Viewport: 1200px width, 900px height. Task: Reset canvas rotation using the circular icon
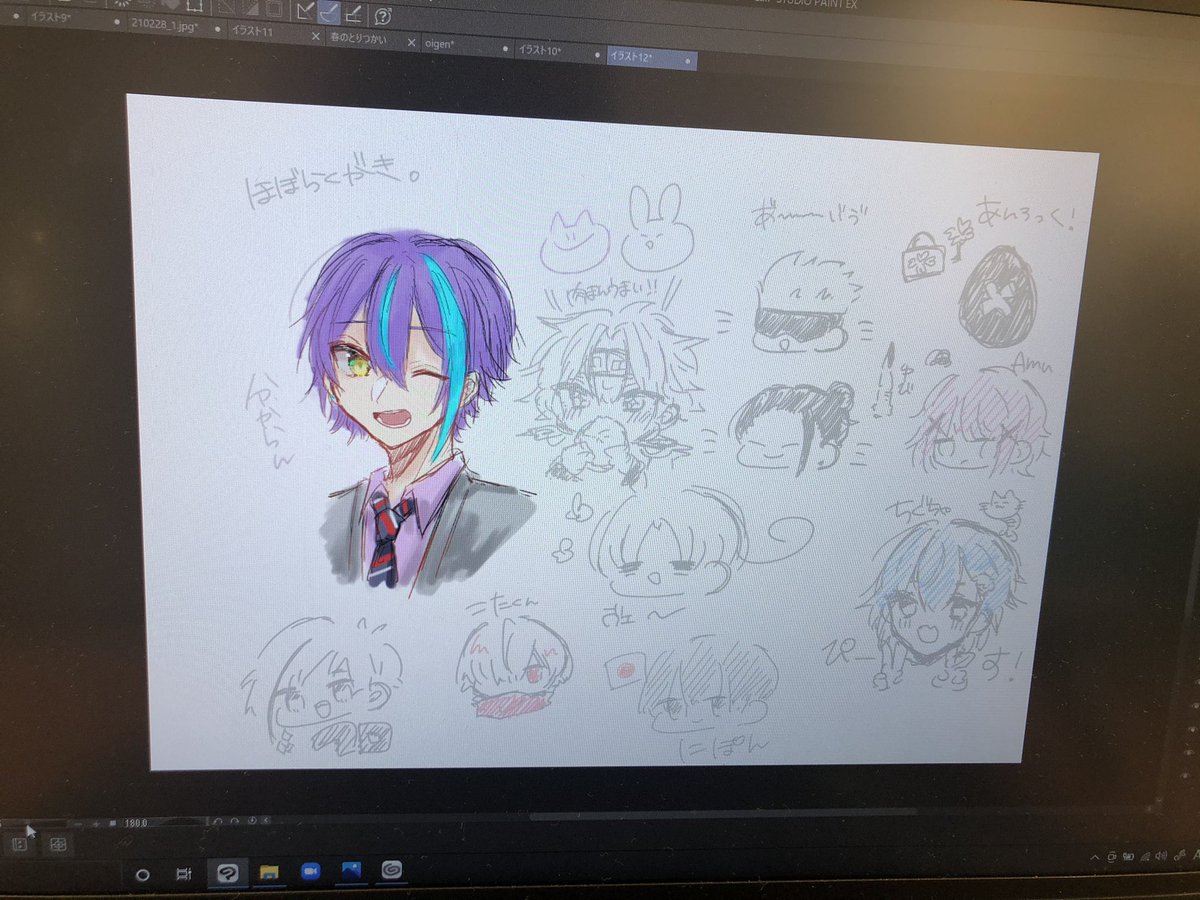point(252,820)
